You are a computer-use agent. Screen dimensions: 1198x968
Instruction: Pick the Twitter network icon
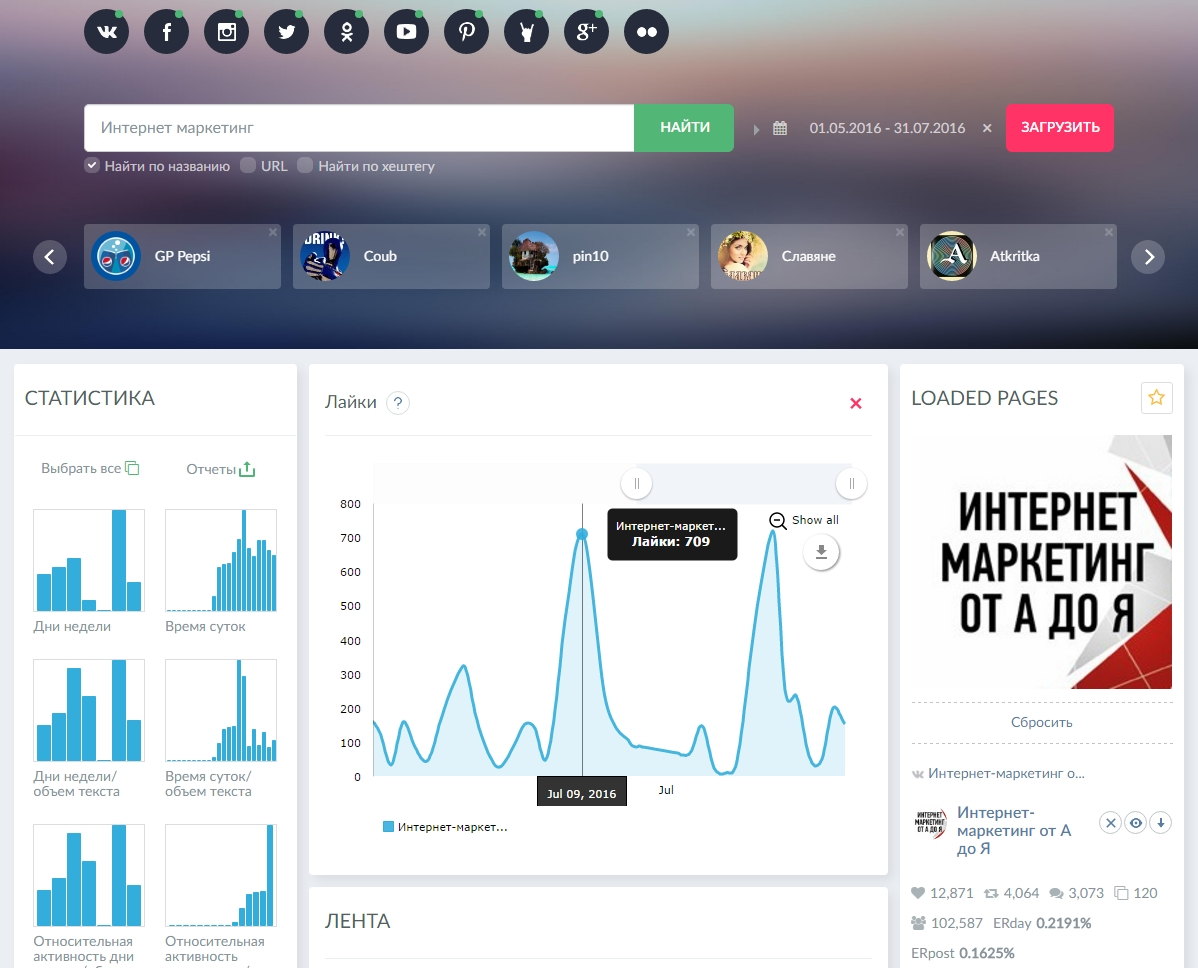coord(287,32)
